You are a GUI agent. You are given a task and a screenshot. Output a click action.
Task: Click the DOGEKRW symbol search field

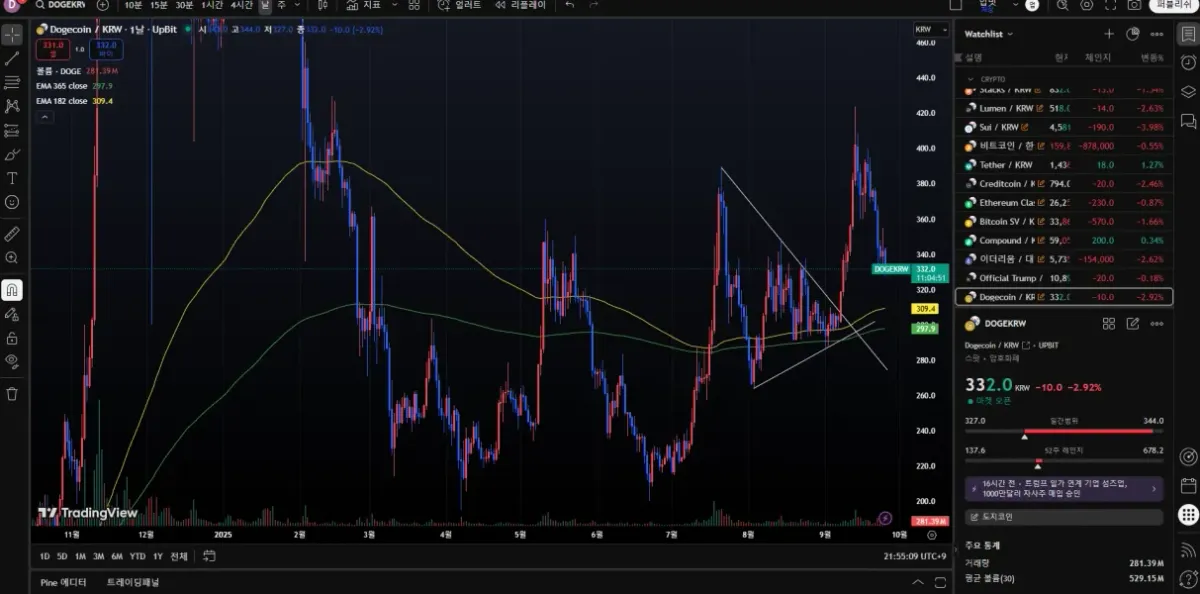(61, 5)
